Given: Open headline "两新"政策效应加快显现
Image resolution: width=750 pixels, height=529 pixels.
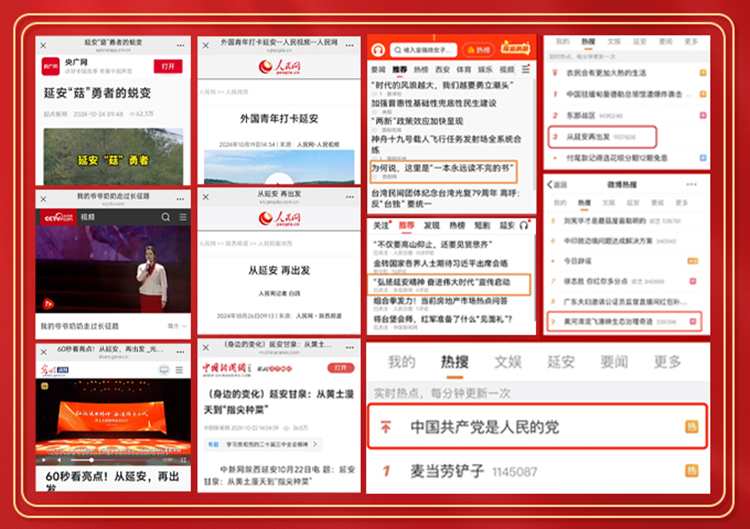Looking at the screenshot, I should coord(418,121).
